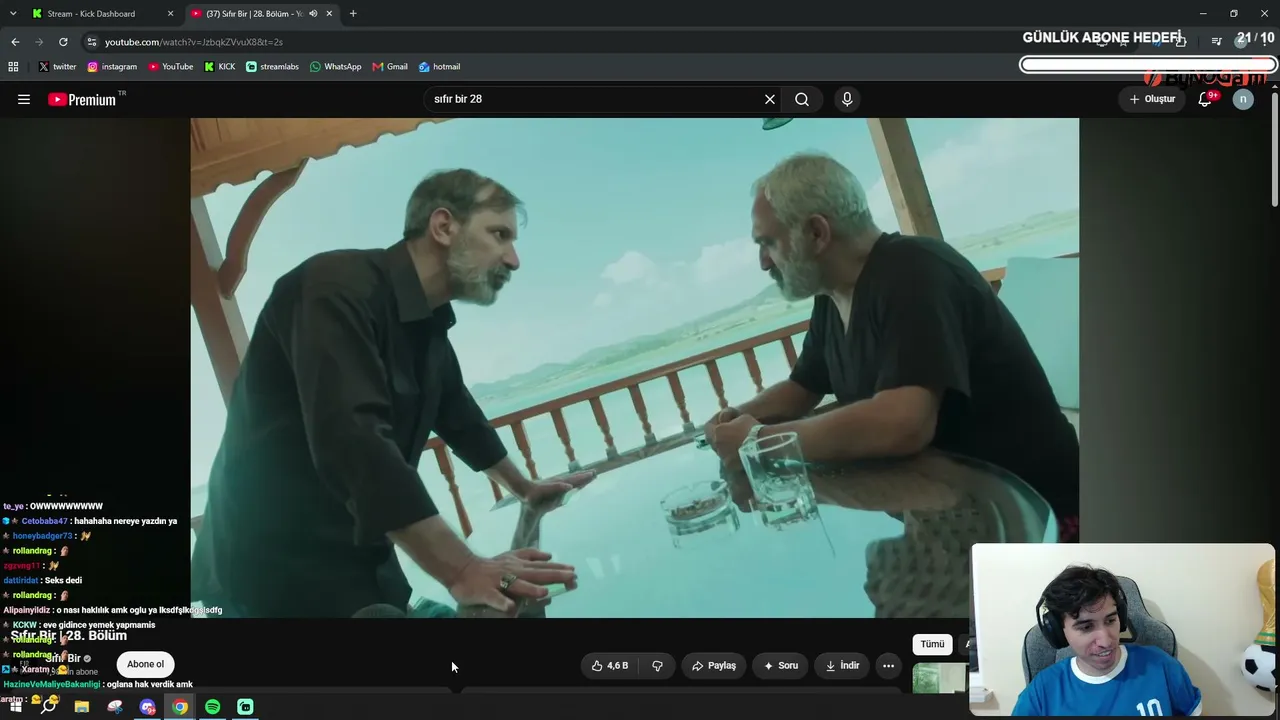Open a new browser tab
Screen dimensions: 1280x720
point(353,14)
